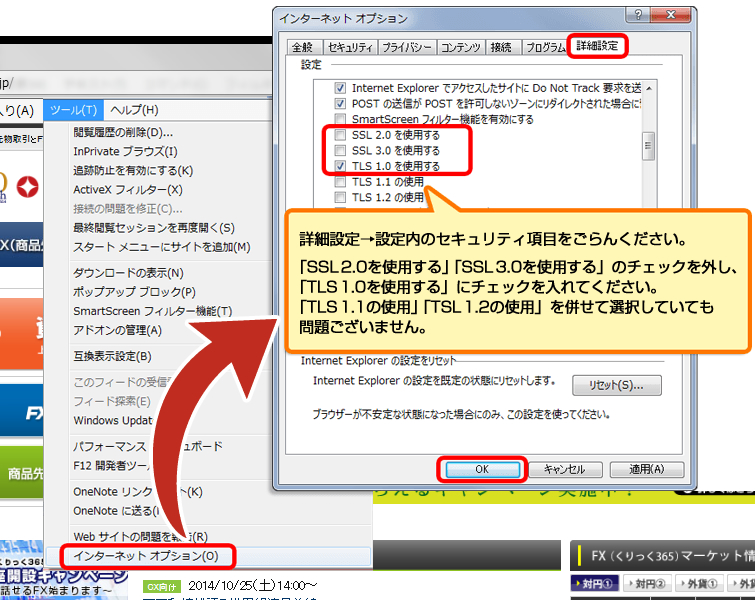Click the リセット(S)... button

(616, 385)
